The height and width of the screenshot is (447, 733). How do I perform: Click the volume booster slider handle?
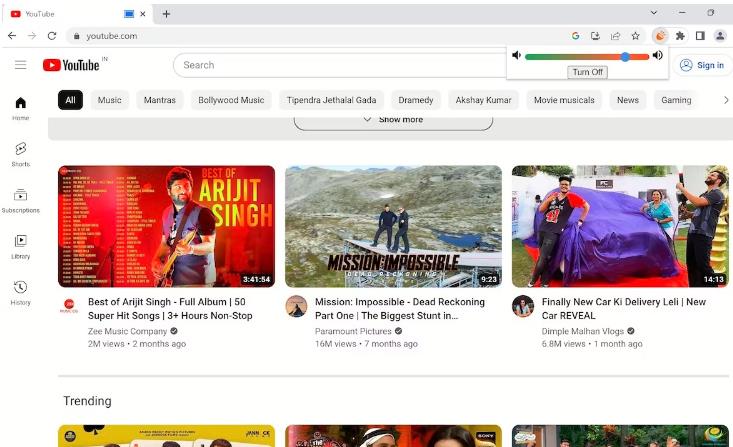pyautogui.click(x=625, y=57)
